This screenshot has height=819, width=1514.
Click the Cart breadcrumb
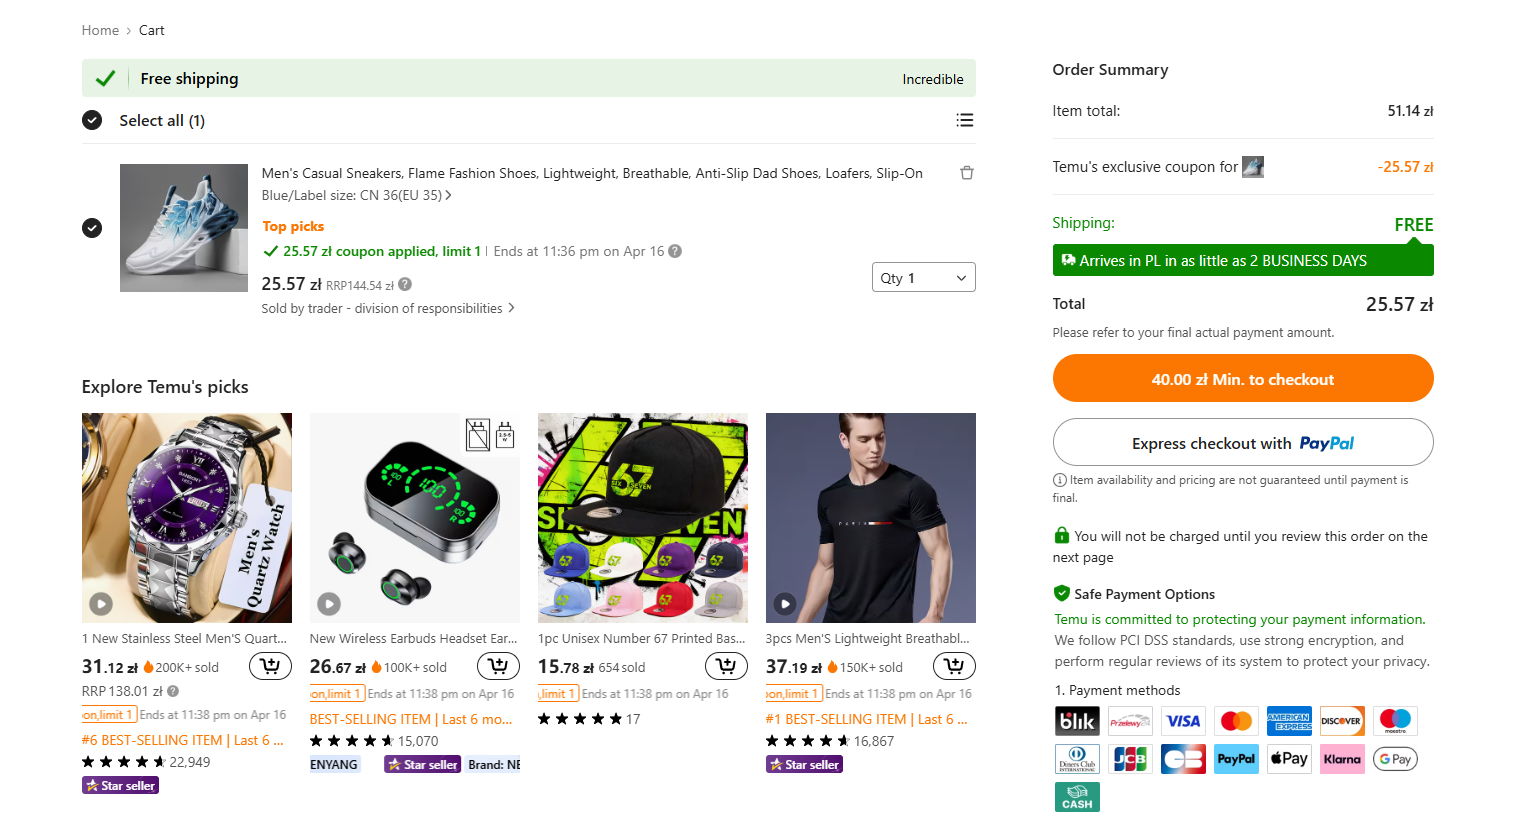pos(152,30)
